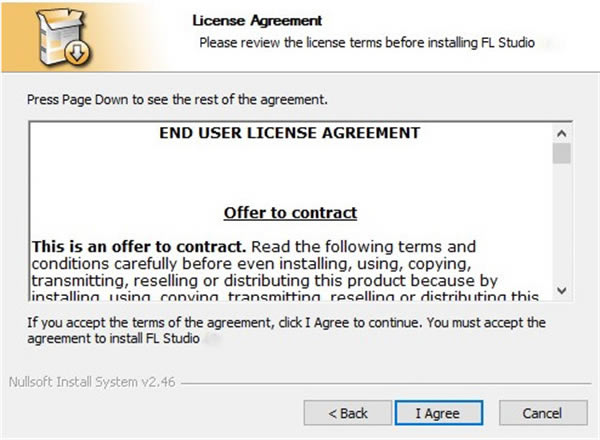This screenshot has height=440, width=600.
Task: Click the END USER LICENSE AGREEMENT heading
Action: tap(290, 132)
